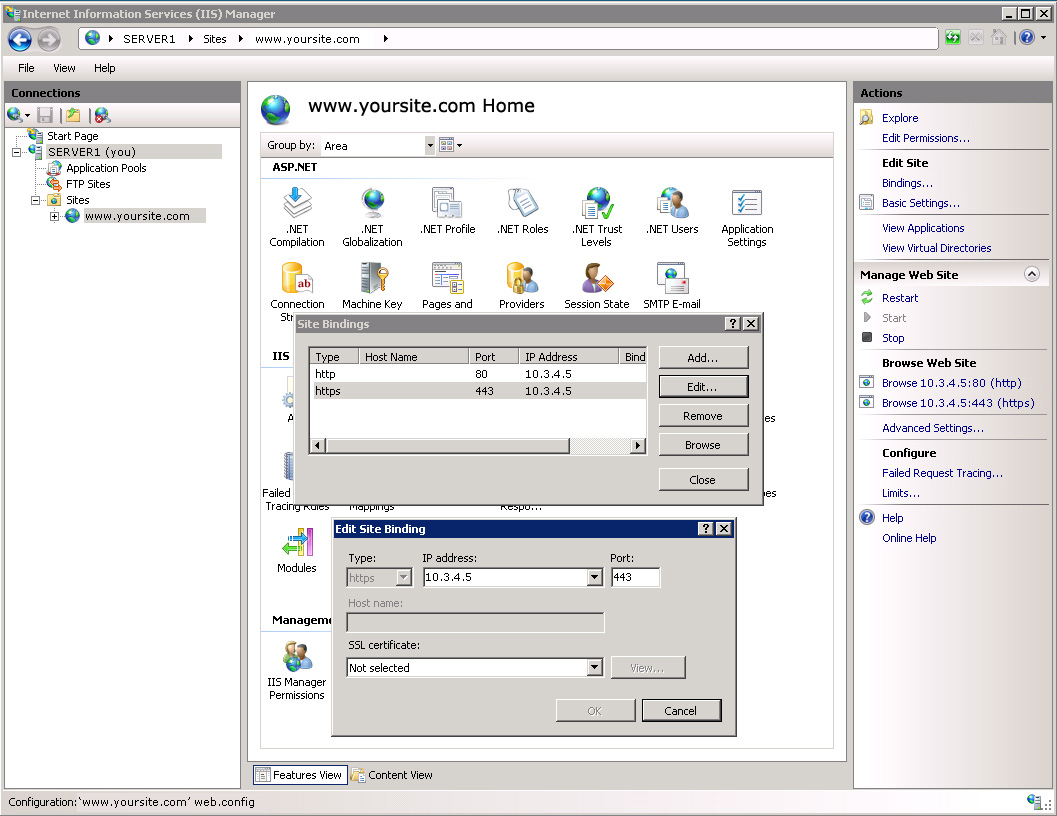
Task: Open the .NET Roles feature icon
Action: pos(522,204)
